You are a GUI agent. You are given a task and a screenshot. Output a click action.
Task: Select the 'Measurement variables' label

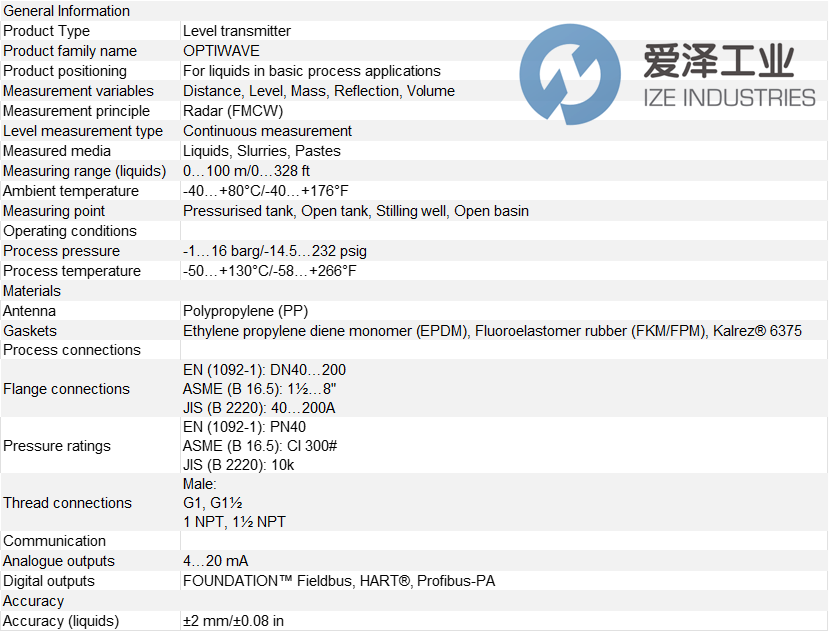click(x=78, y=91)
